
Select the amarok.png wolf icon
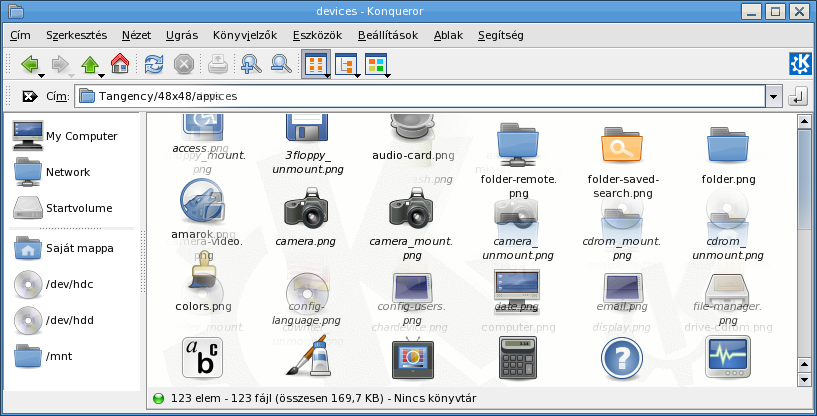(x=202, y=201)
